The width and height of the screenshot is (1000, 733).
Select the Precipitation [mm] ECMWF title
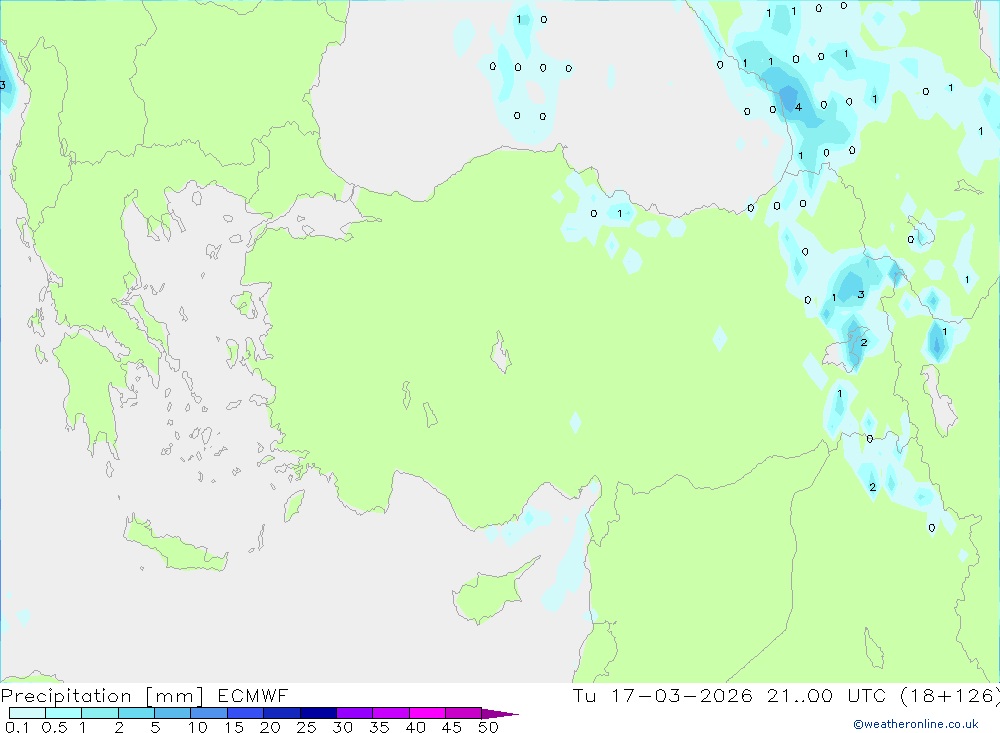click(145, 695)
